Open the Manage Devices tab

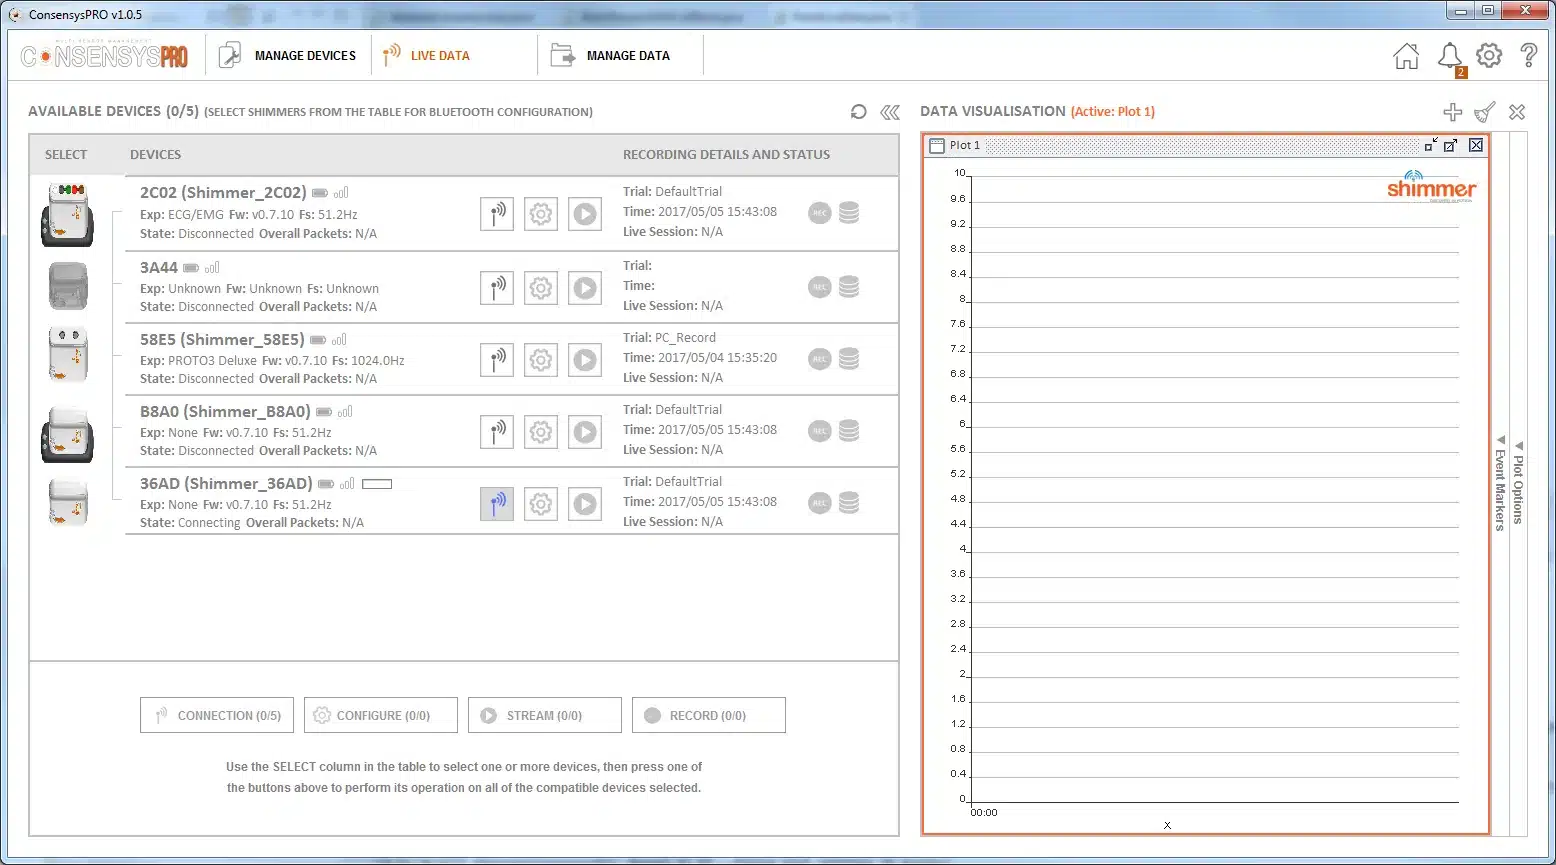tap(288, 55)
